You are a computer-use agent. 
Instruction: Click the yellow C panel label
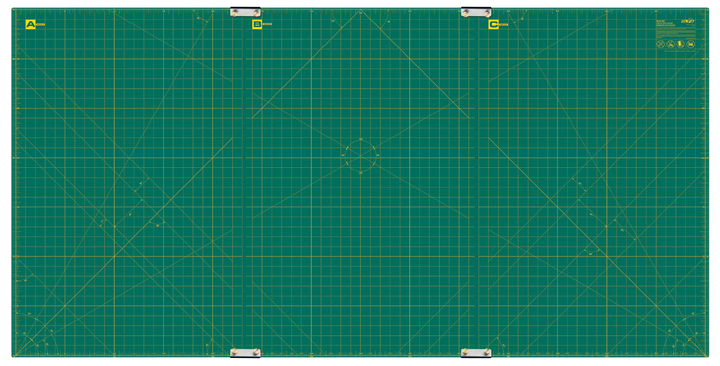[x=494, y=24]
